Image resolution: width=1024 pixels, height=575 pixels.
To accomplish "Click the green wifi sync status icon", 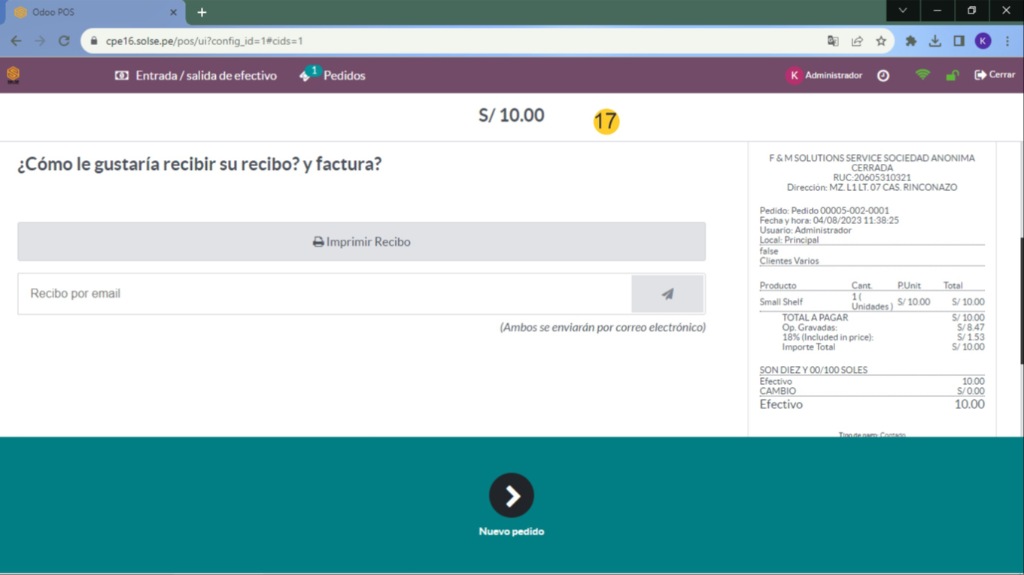I will pos(922,75).
